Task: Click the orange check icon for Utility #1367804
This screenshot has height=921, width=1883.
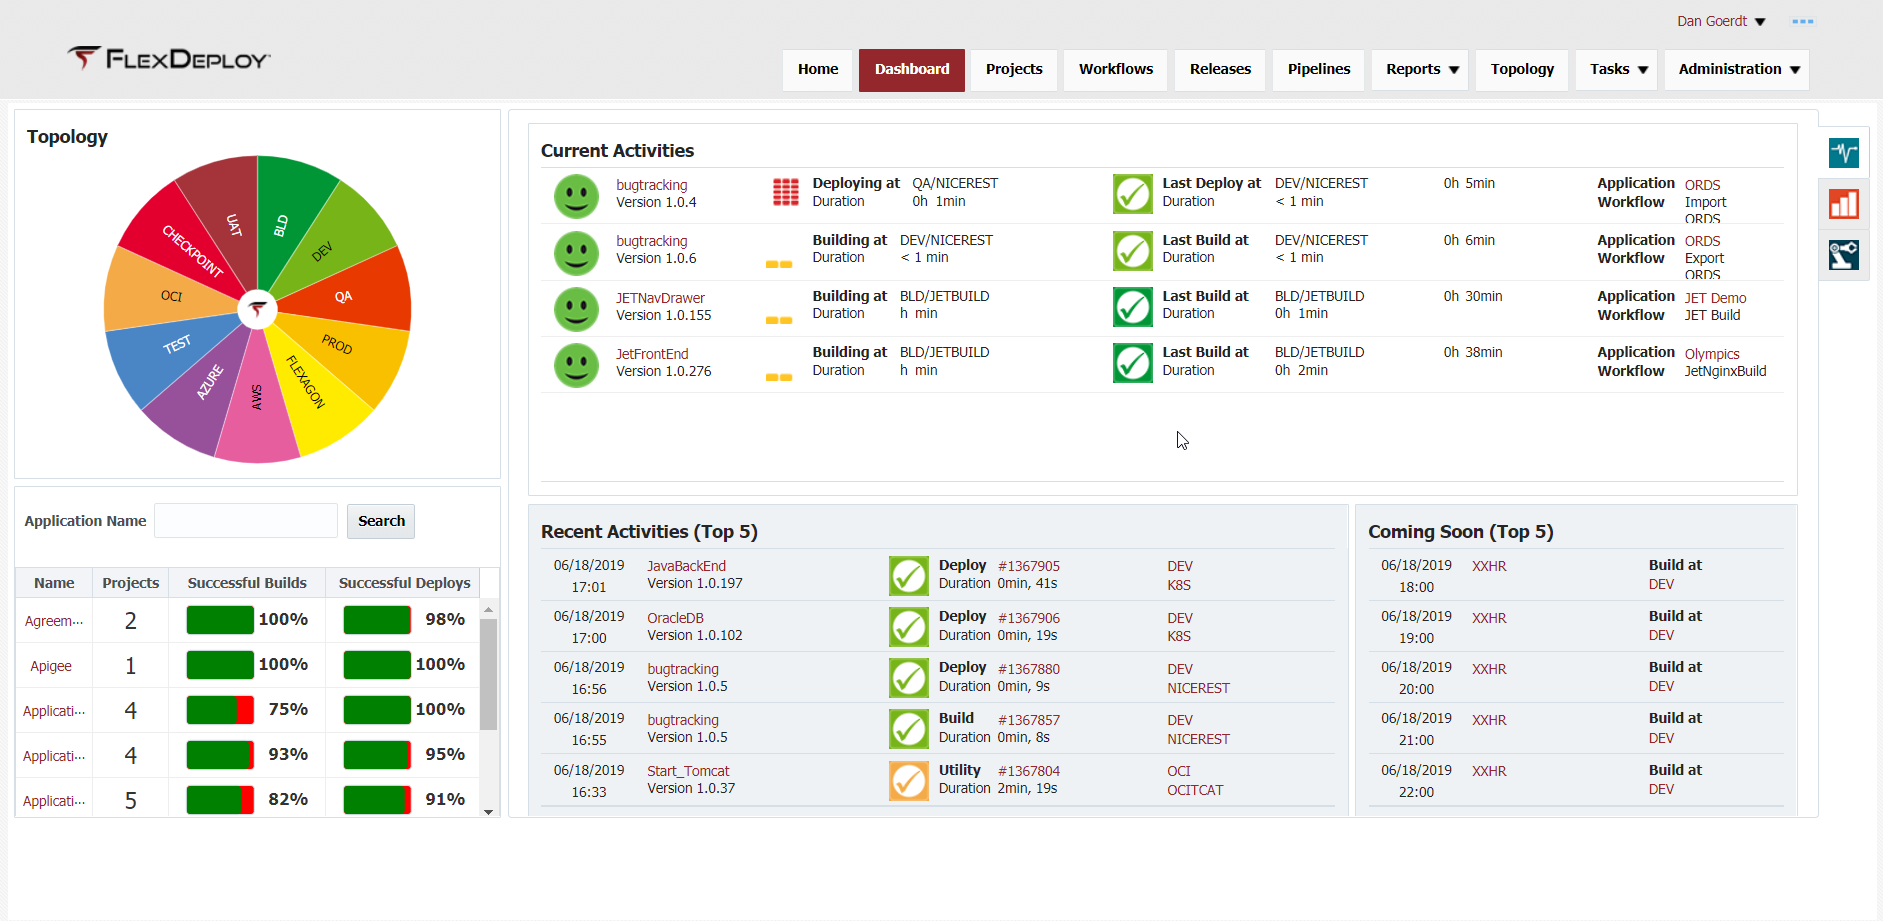Action: (909, 781)
